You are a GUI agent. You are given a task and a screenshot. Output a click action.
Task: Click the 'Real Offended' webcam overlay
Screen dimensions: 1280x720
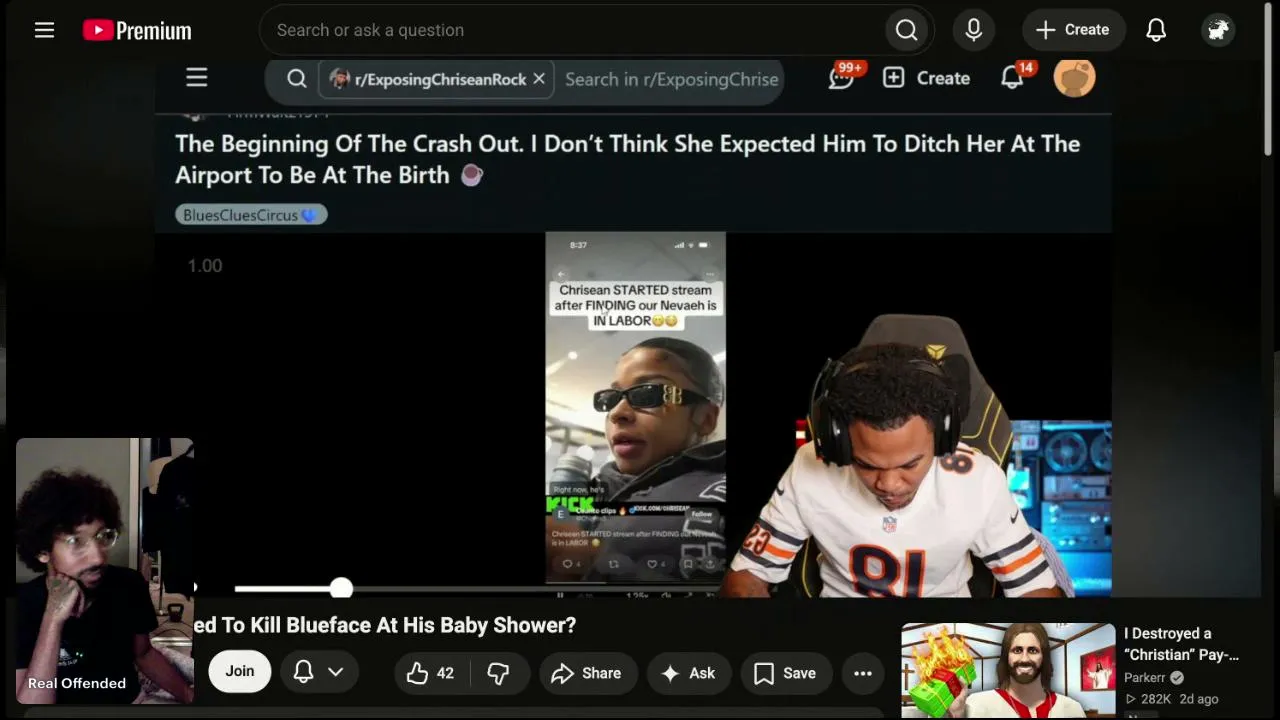pyautogui.click(x=104, y=570)
